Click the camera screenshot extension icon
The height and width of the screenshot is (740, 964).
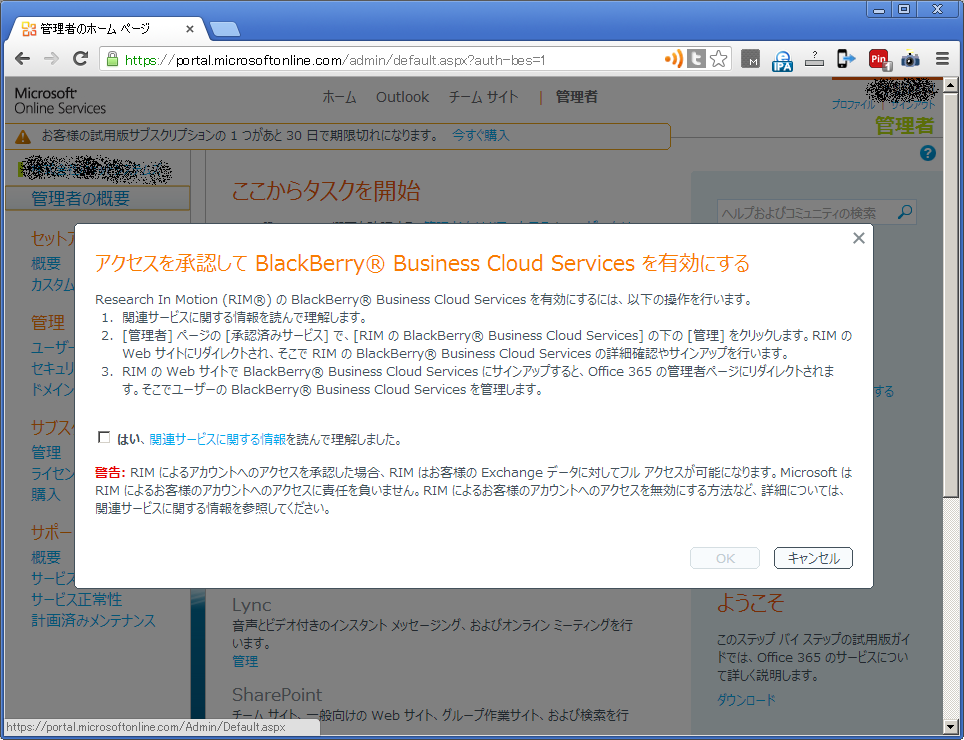click(910, 59)
